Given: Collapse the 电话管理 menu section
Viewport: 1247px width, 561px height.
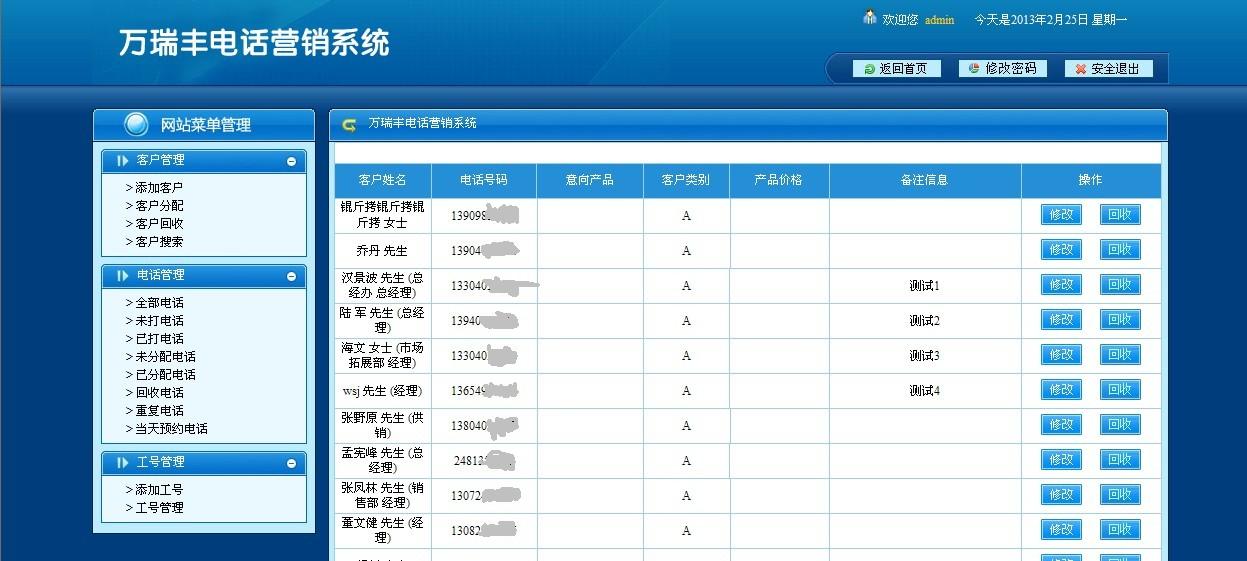Looking at the screenshot, I should [291, 276].
